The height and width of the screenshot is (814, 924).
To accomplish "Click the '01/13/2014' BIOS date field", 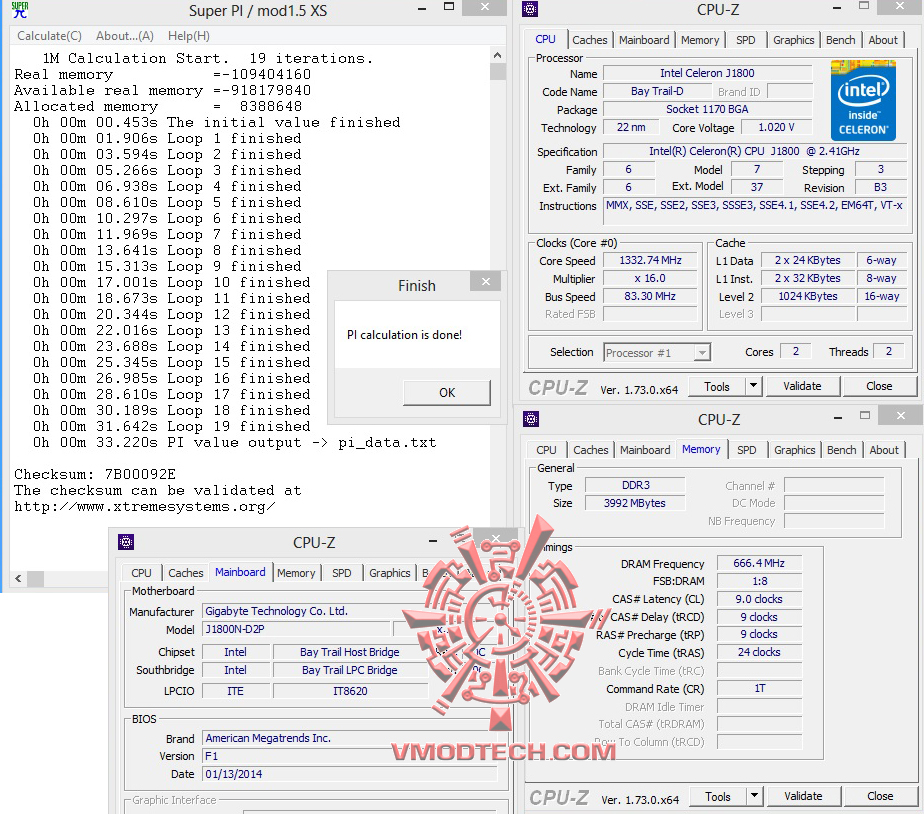I will coord(351,774).
